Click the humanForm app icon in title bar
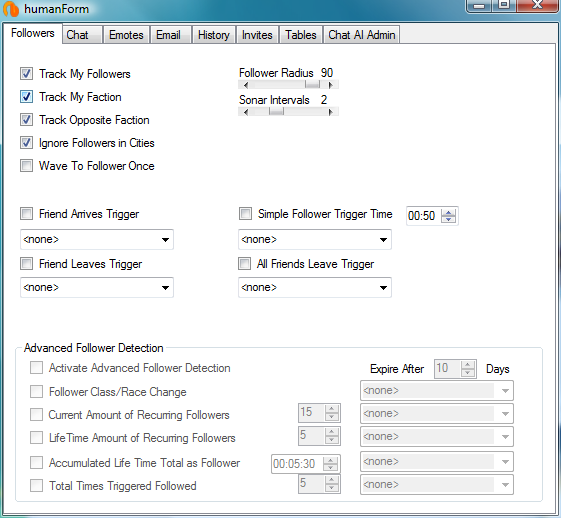561x518 pixels. [x=11, y=9]
